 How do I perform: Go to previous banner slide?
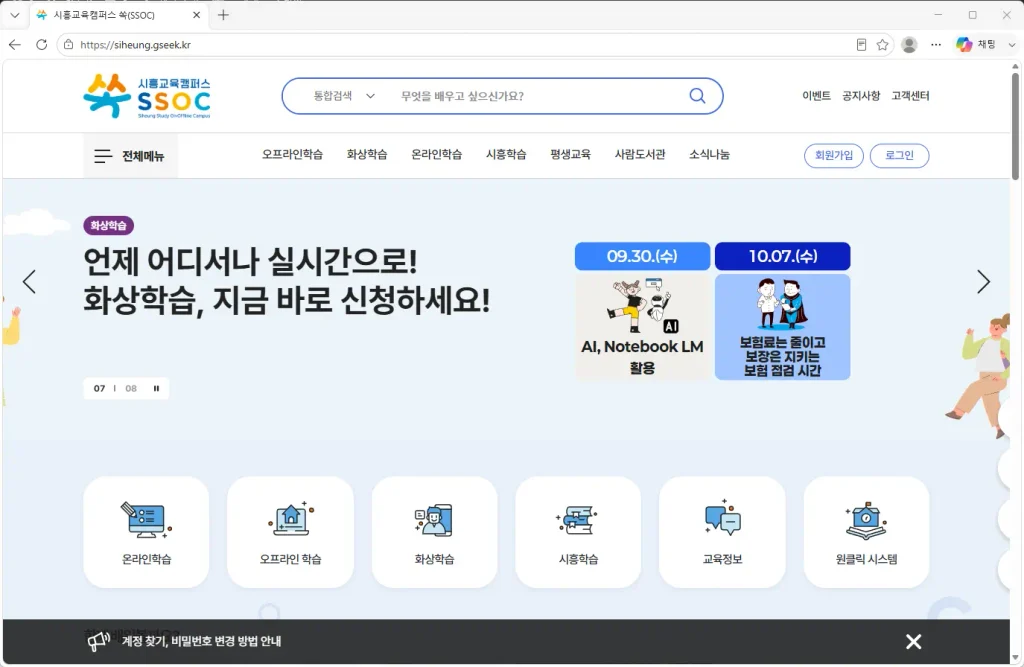[29, 282]
